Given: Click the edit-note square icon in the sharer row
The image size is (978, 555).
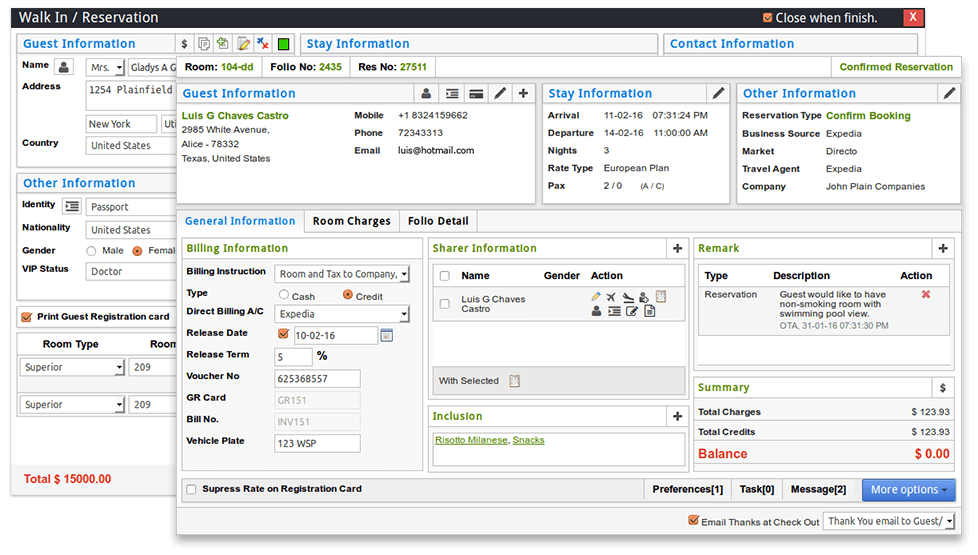Looking at the screenshot, I should pos(632,311).
